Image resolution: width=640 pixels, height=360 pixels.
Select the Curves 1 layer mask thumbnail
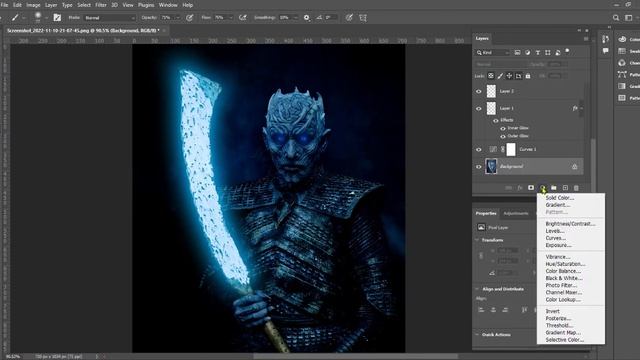click(x=511, y=149)
